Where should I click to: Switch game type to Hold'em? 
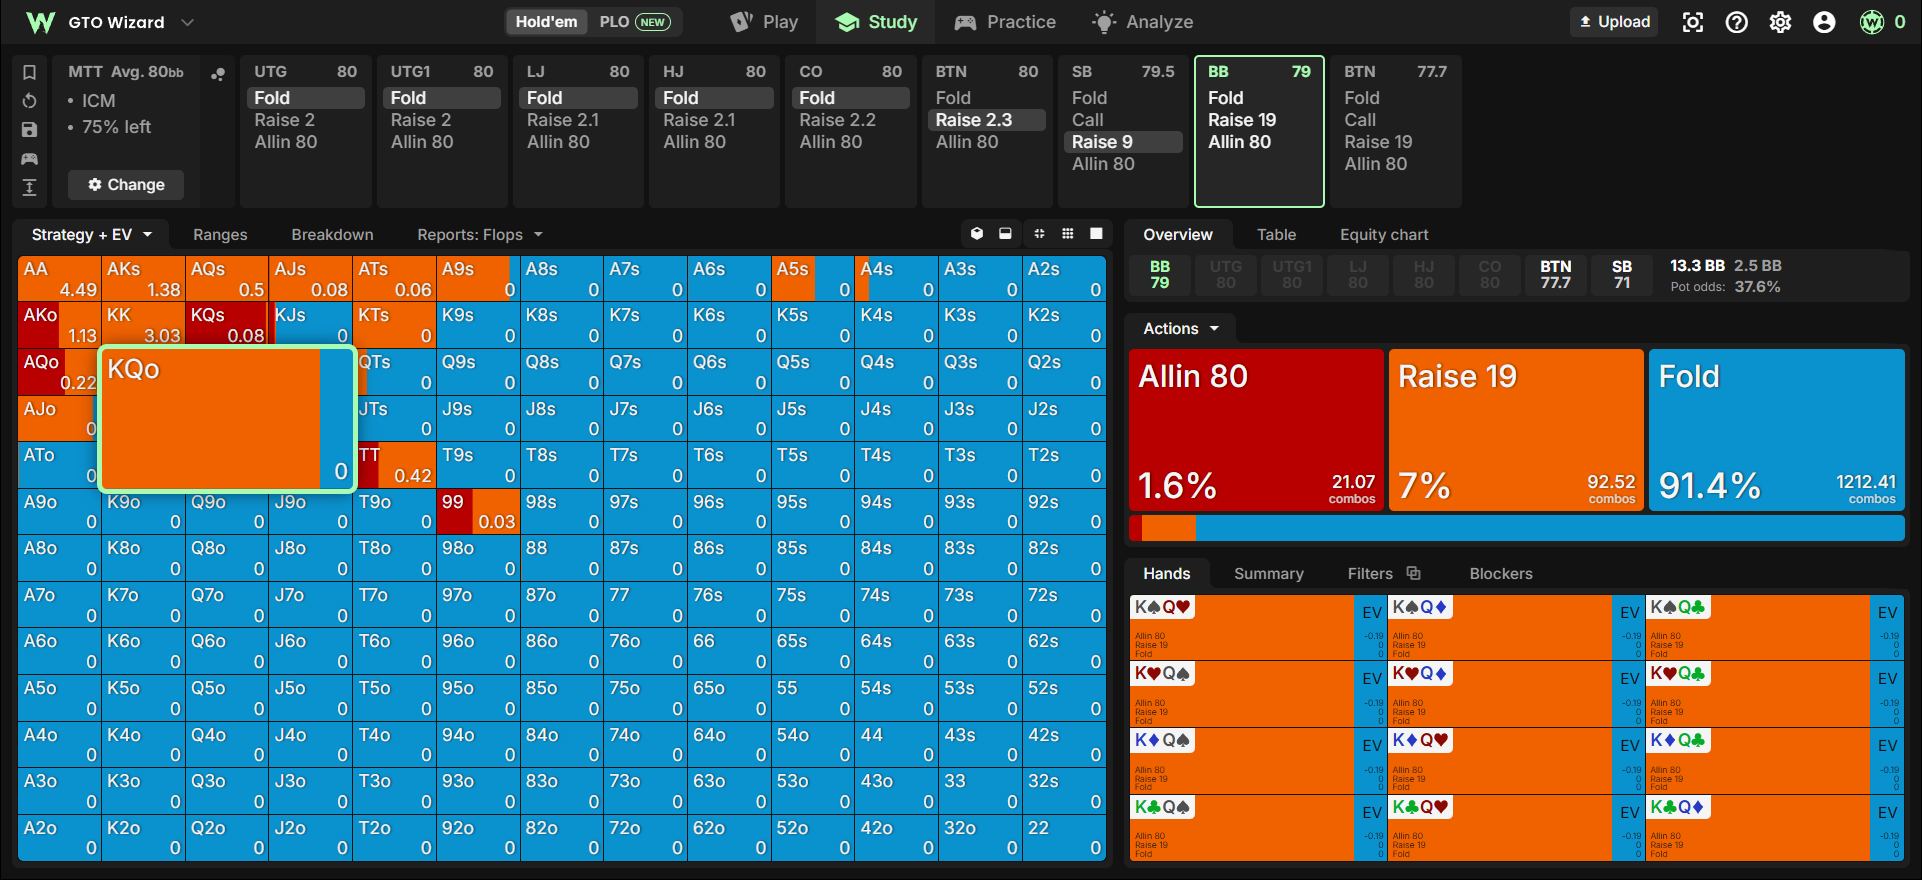point(547,22)
